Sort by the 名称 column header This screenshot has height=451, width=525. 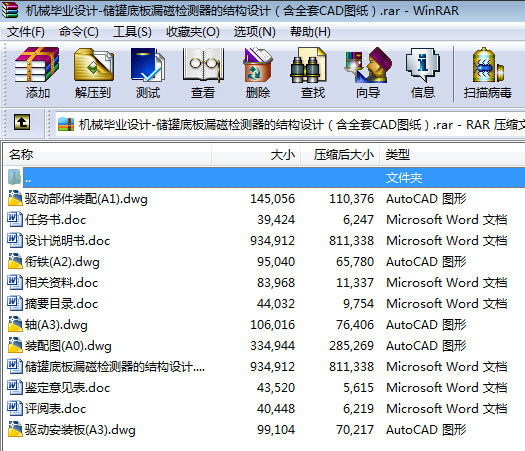(107, 154)
